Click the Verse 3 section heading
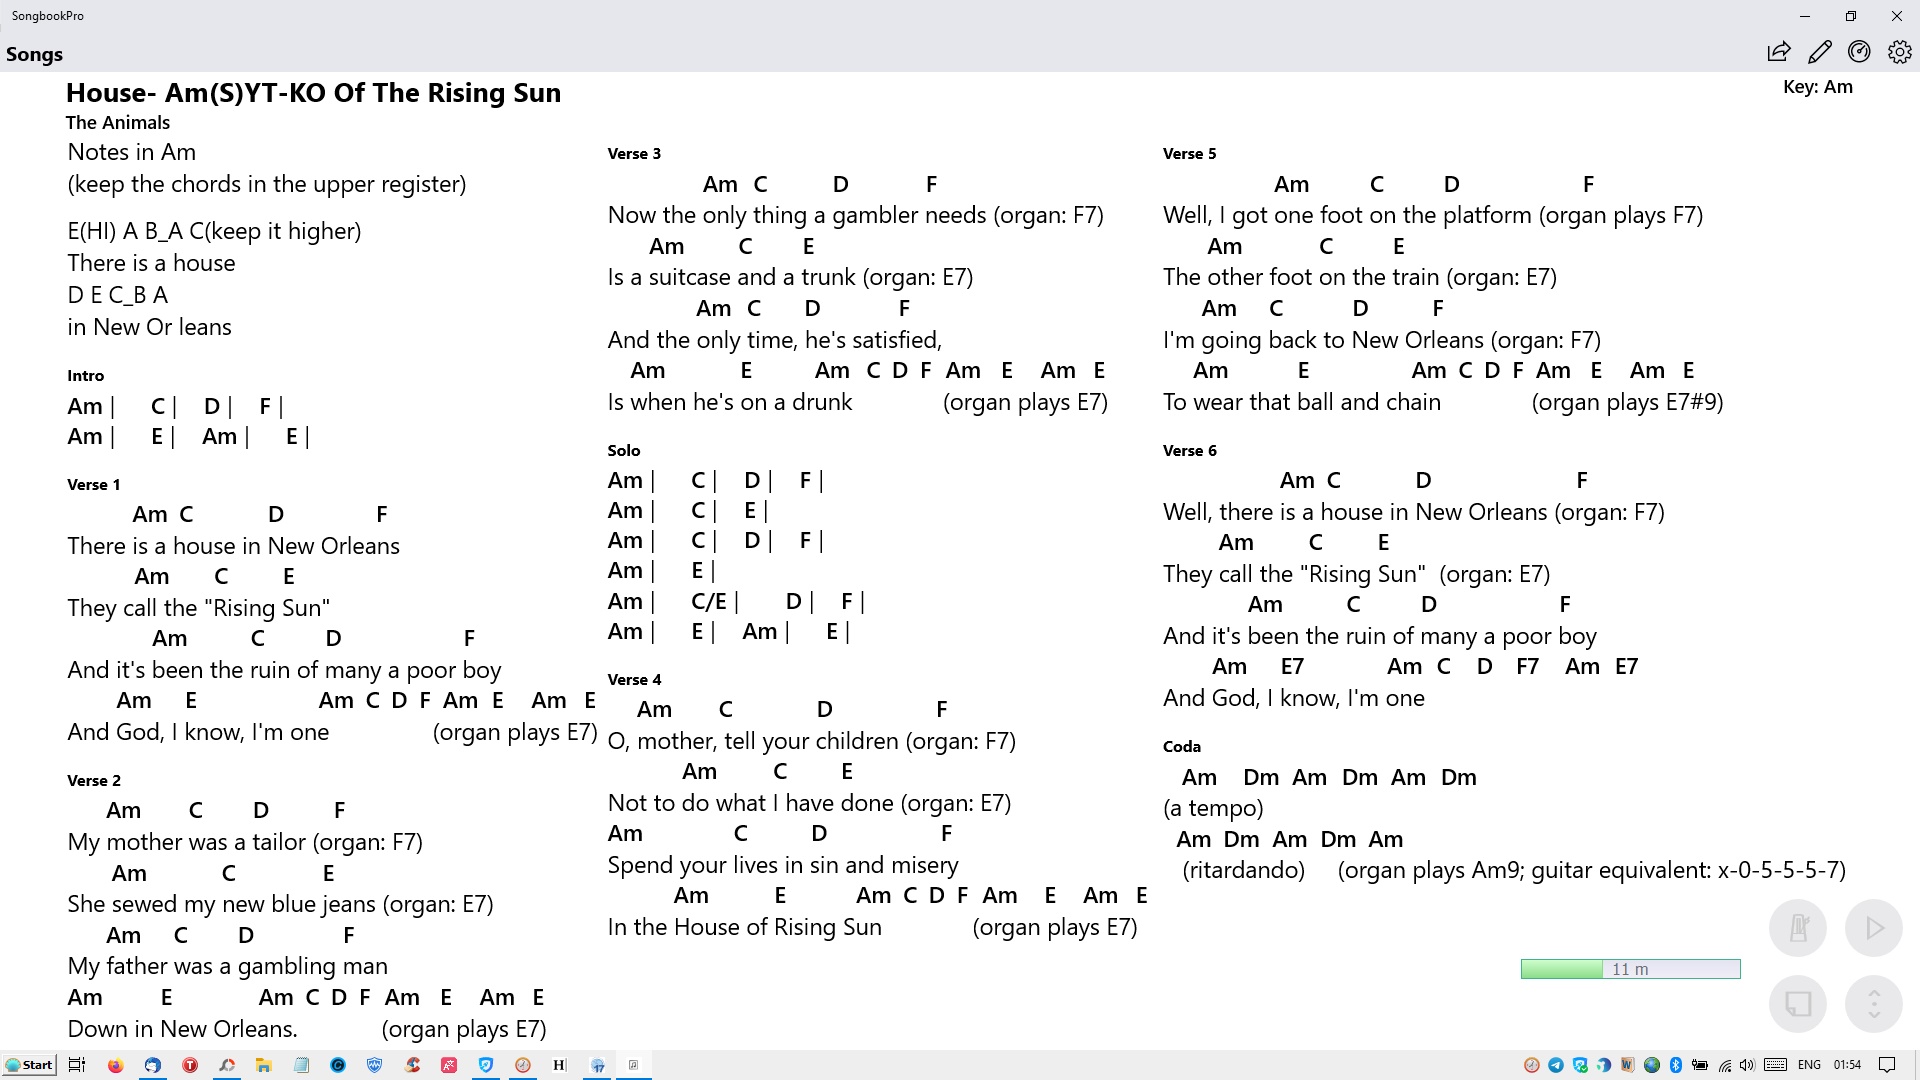Screen dimensions: 1920x1080 634,154
